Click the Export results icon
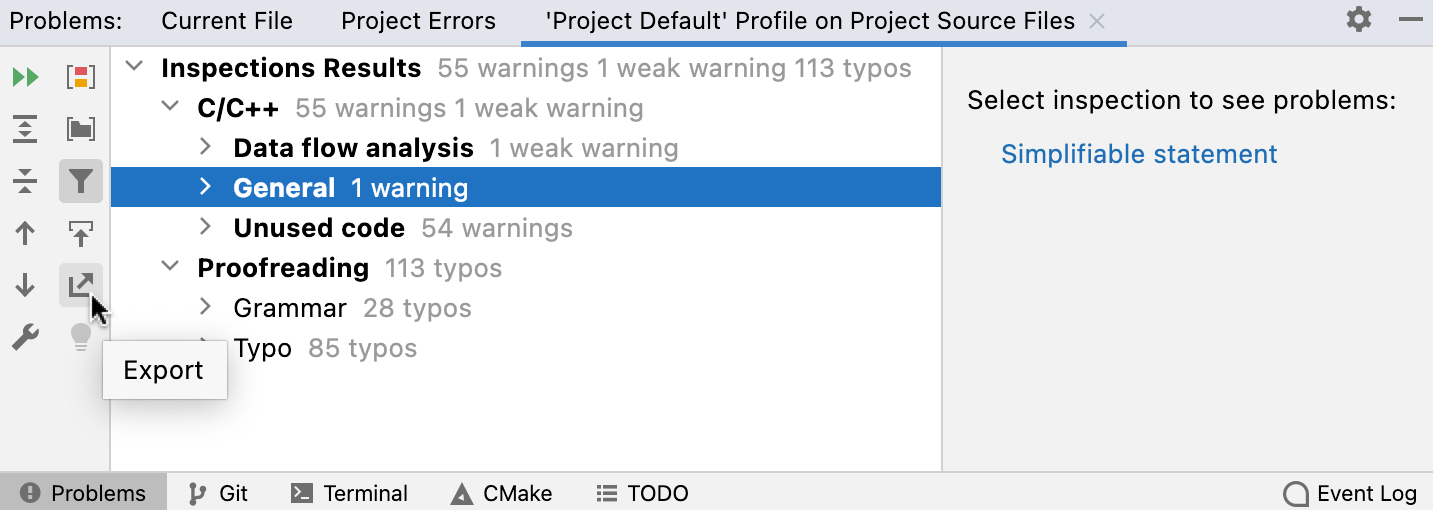This screenshot has height=510, width=1433. point(80,286)
